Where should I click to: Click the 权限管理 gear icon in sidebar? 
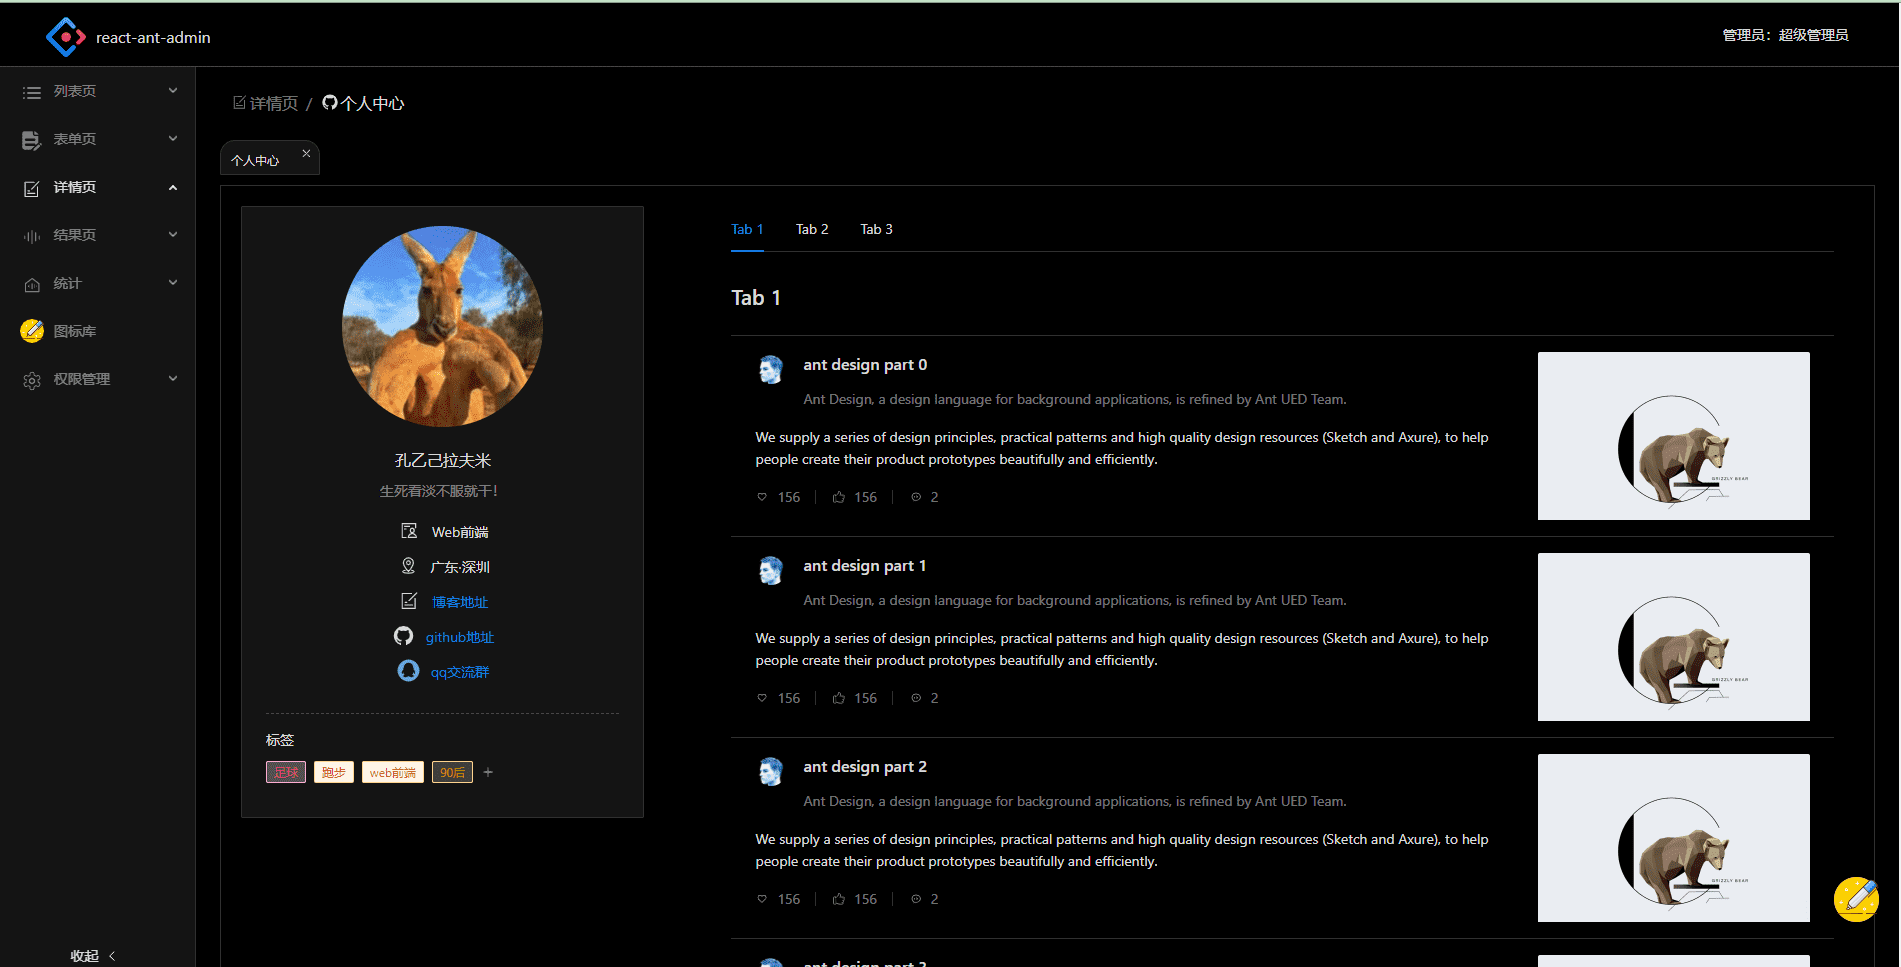32,380
